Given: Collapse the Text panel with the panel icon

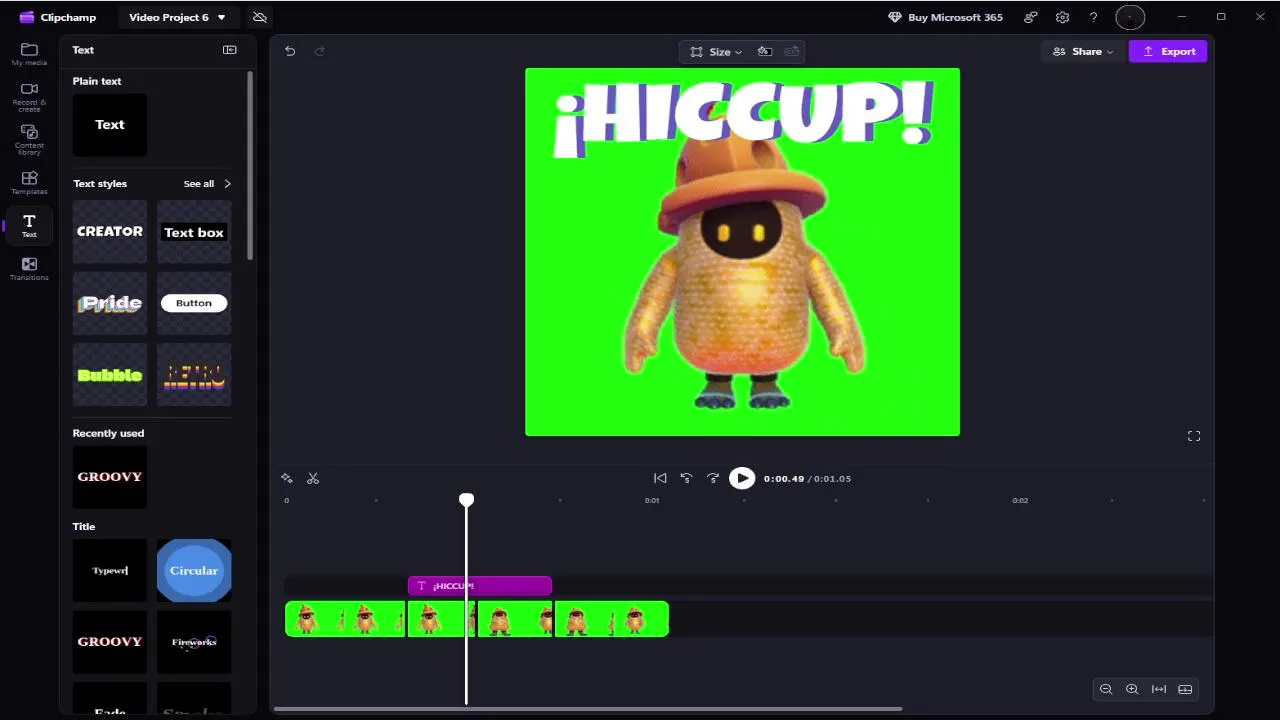Looking at the screenshot, I should (230, 50).
